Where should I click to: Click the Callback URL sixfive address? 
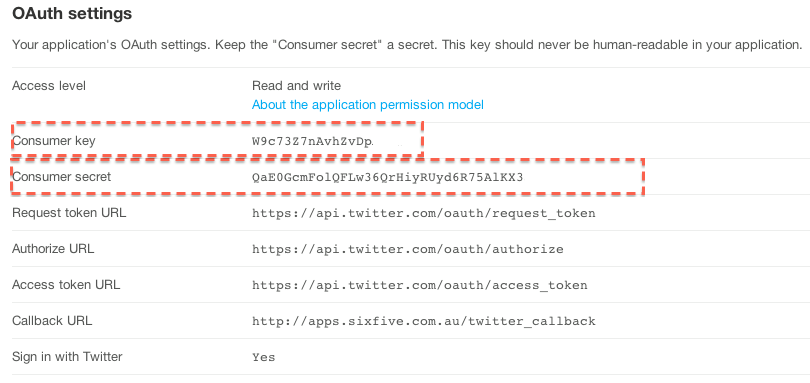[x=424, y=321]
